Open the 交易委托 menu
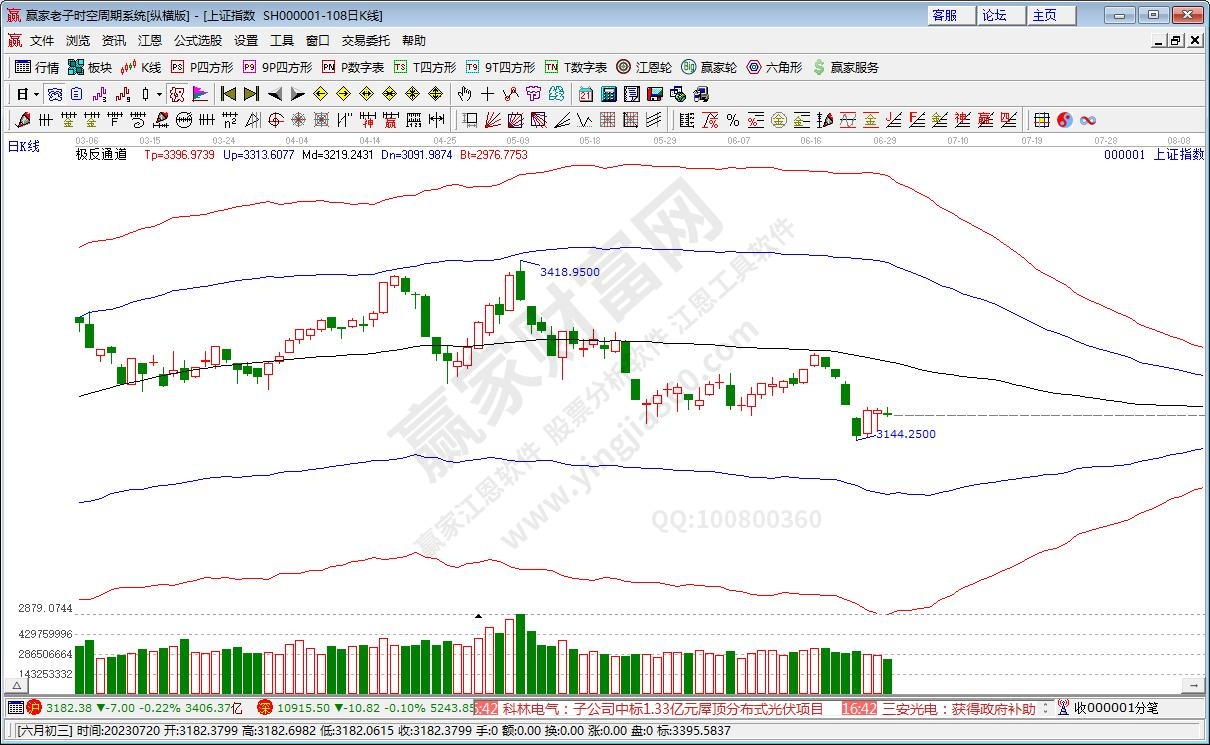This screenshot has height=745, width=1210. pyautogui.click(x=366, y=41)
